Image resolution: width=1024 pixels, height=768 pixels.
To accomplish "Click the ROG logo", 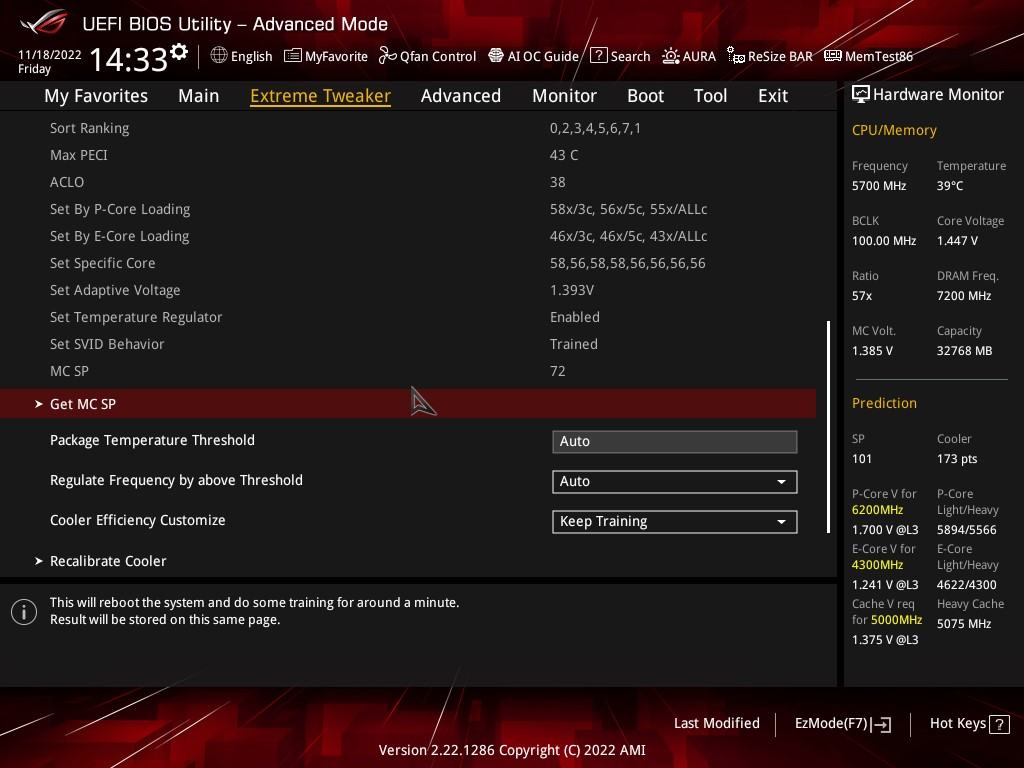I will (44, 22).
